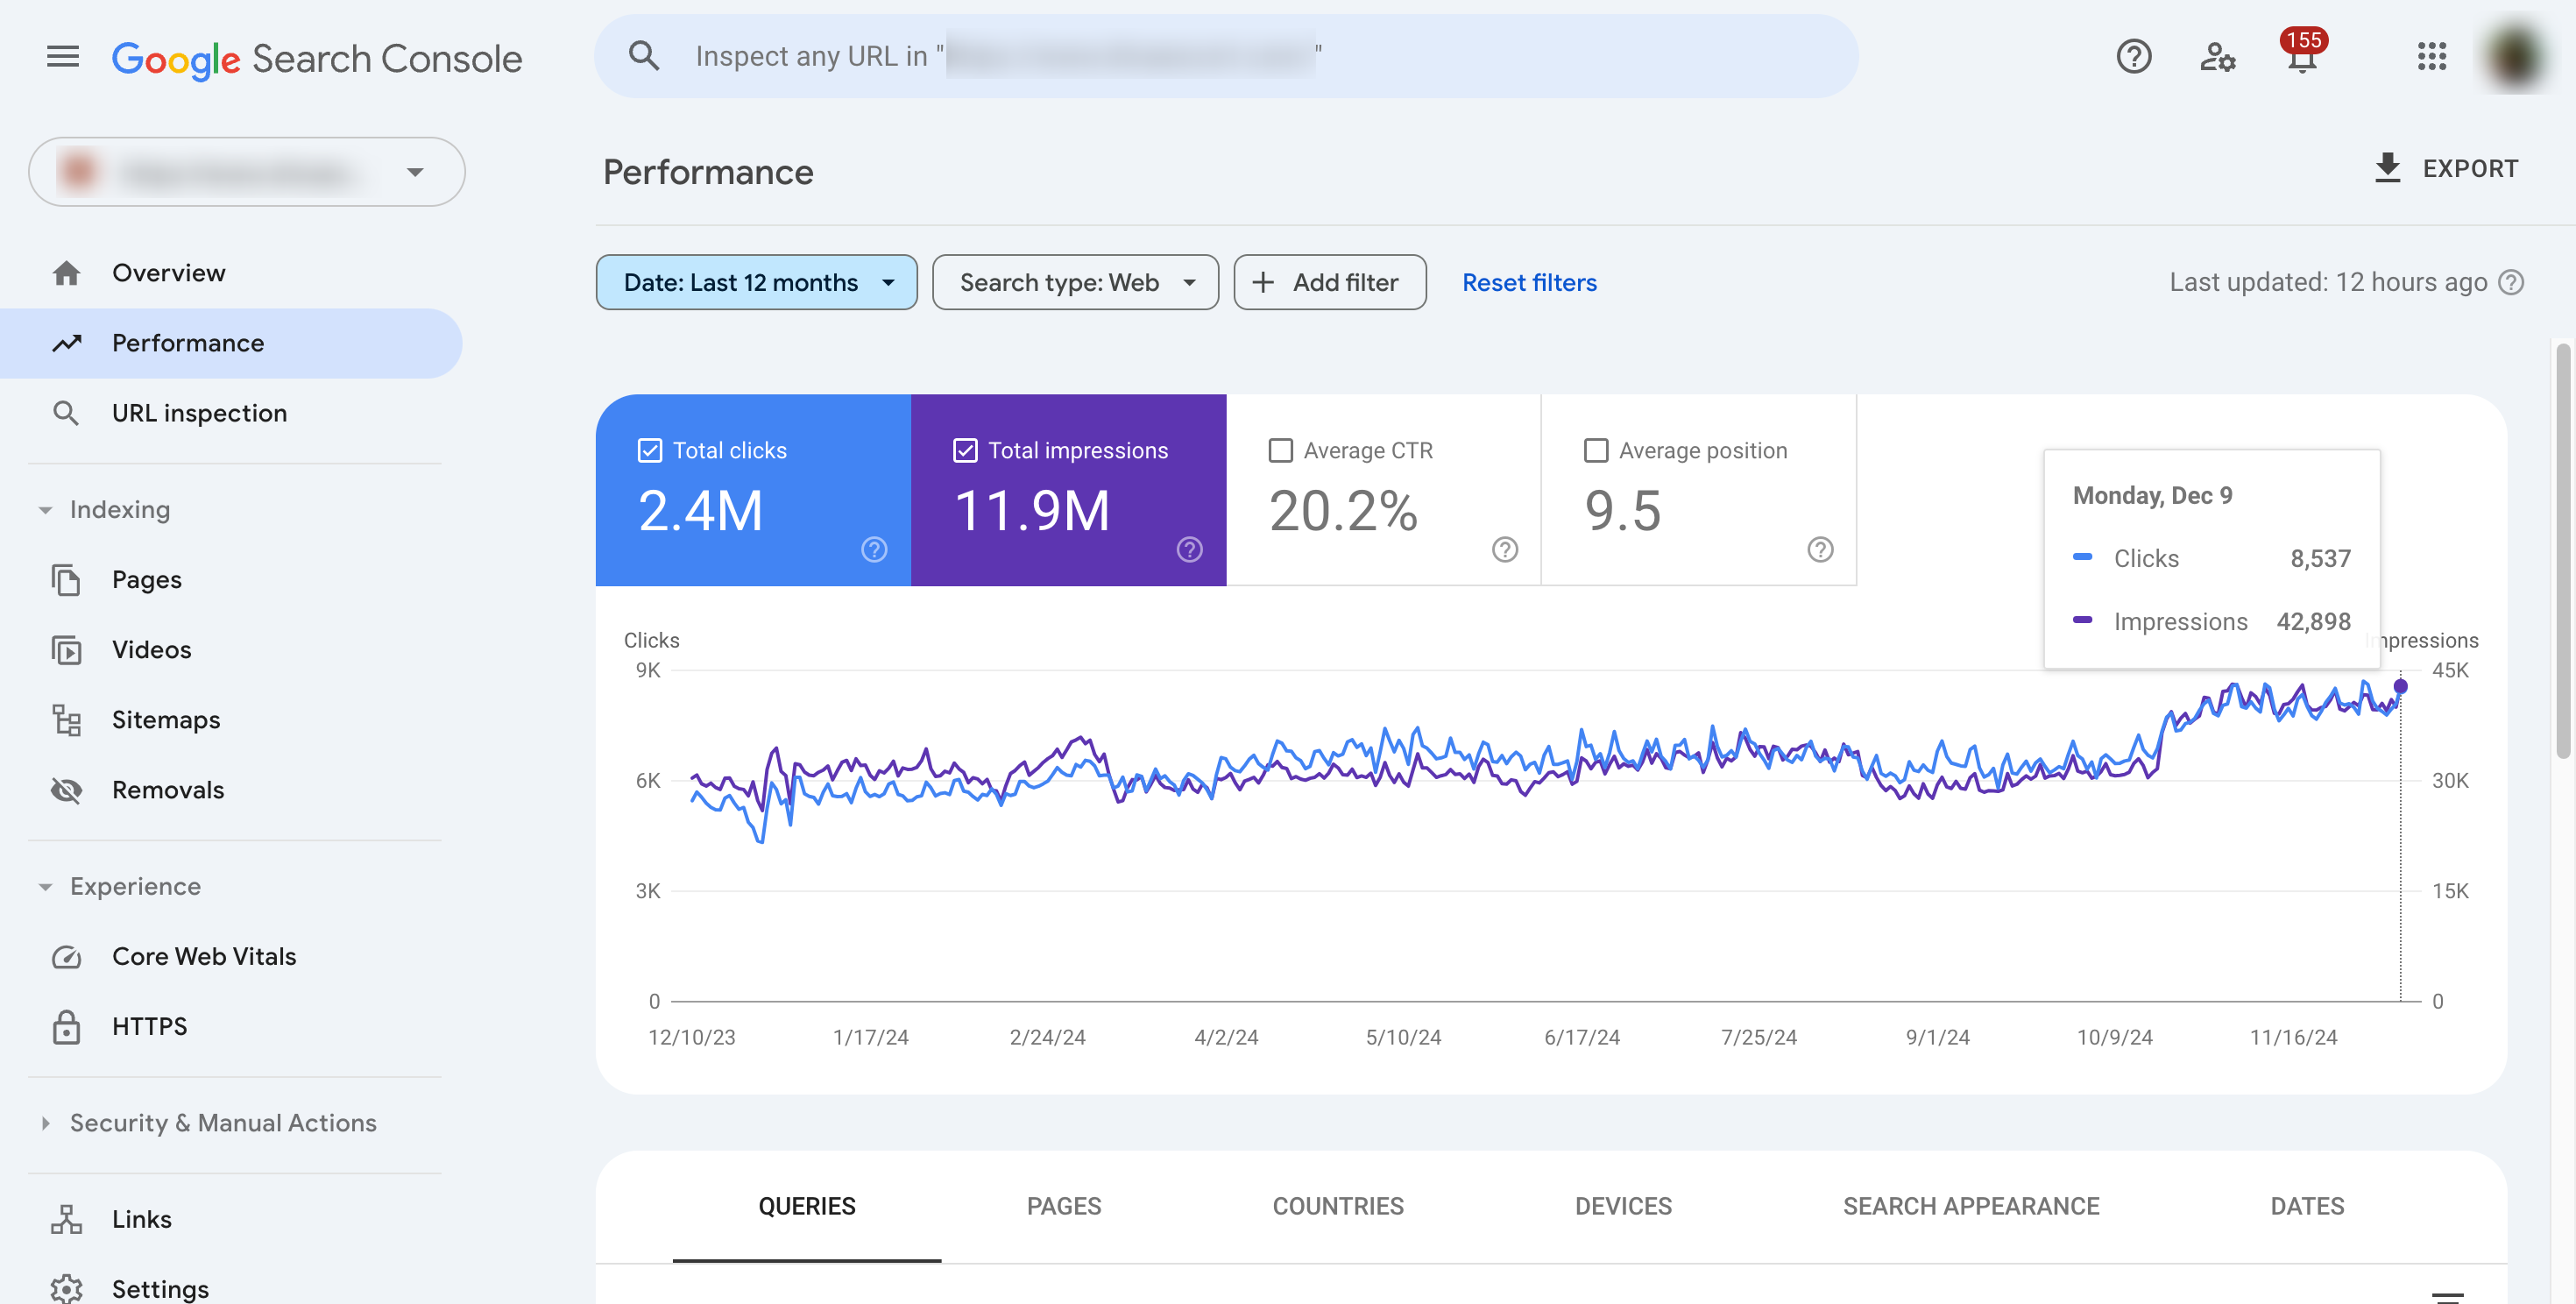Expand Security & Manual Actions section
The image size is (2576, 1304).
tap(222, 1122)
